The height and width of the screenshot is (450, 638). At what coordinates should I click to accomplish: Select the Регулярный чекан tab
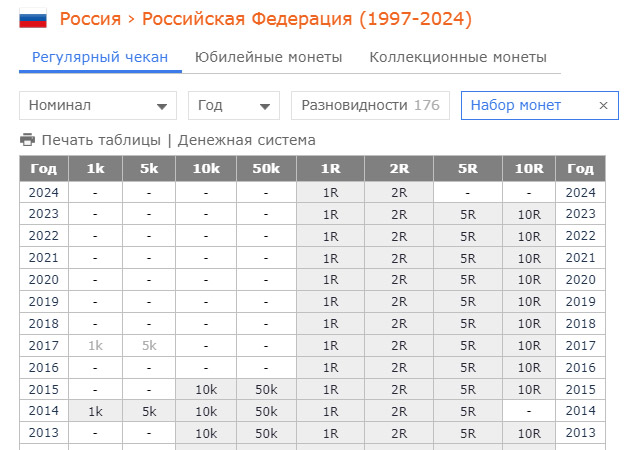100,57
